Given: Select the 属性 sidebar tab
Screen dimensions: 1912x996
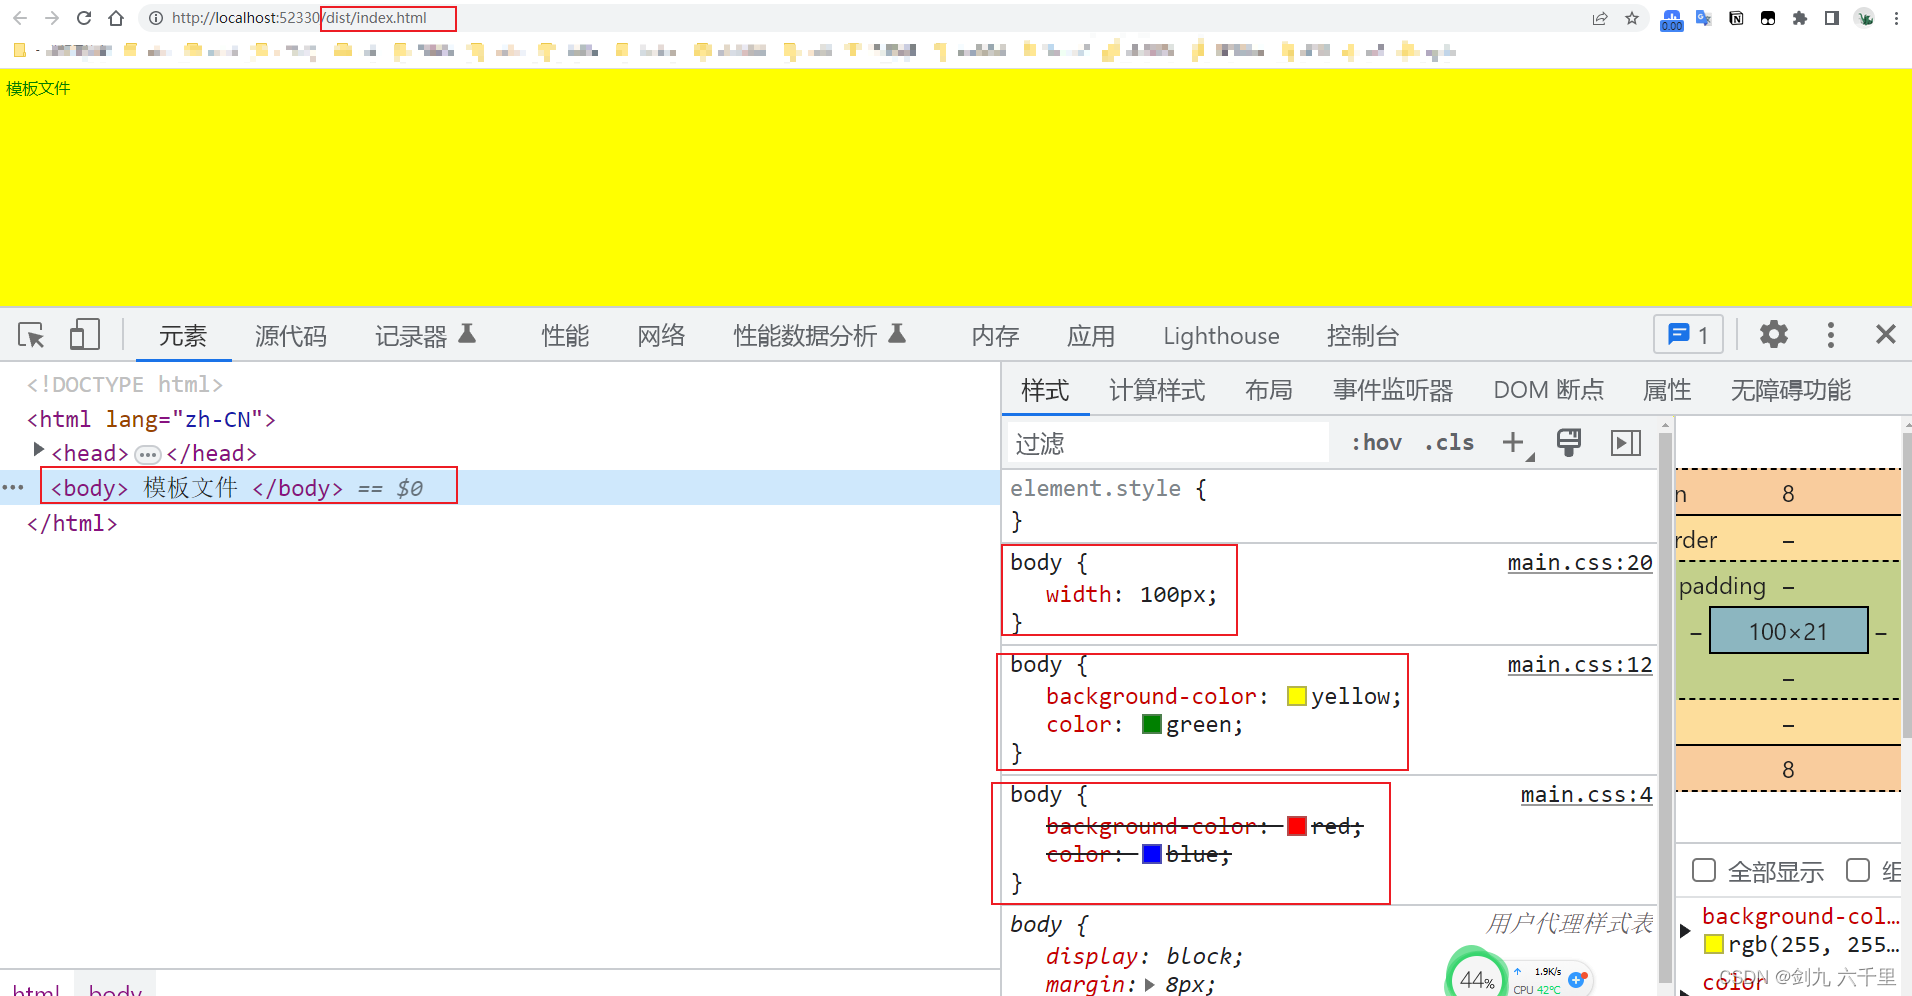Looking at the screenshot, I should 1667,390.
